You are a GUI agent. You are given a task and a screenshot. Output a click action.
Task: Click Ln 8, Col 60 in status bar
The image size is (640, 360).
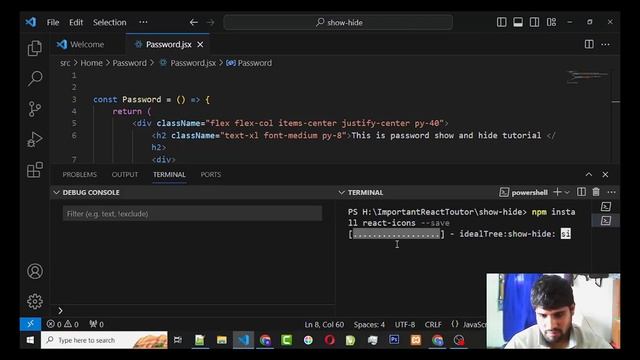pyautogui.click(x=324, y=324)
